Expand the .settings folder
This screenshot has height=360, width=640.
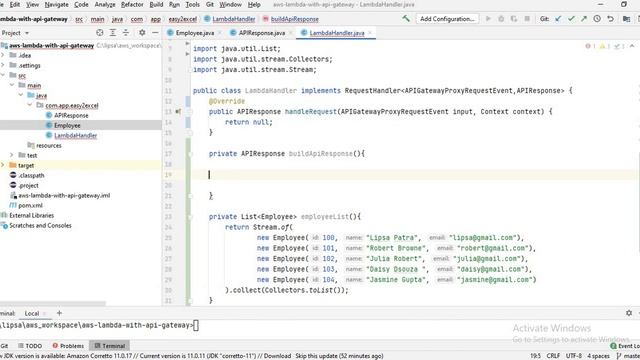[3, 65]
